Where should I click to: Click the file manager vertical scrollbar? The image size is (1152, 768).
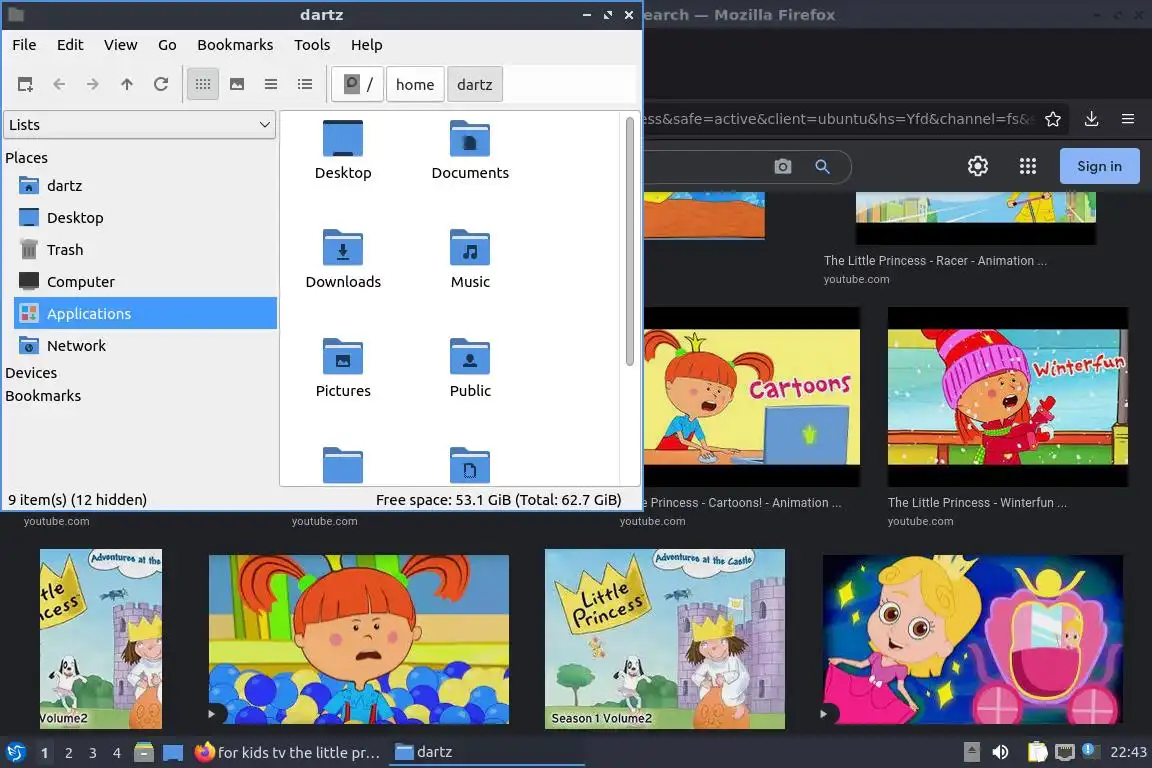630,241
